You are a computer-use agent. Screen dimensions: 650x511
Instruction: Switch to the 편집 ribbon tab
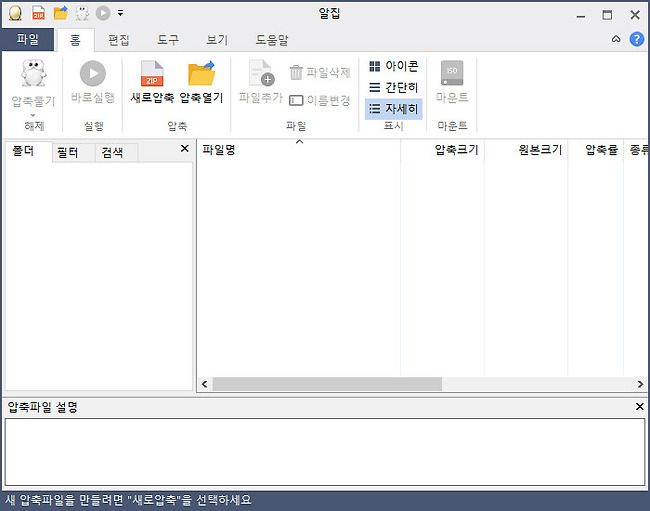tap(119, 40)
